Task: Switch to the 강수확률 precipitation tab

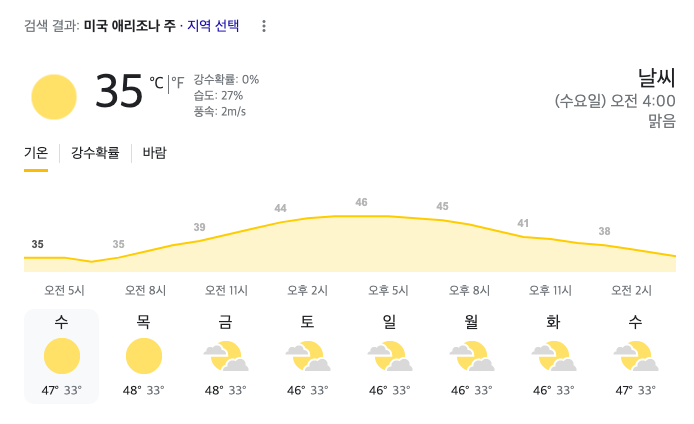Action: 95,153
